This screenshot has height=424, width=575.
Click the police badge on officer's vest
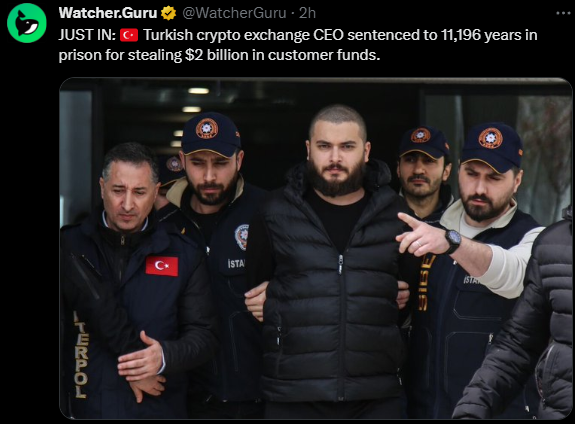point(242,237)
